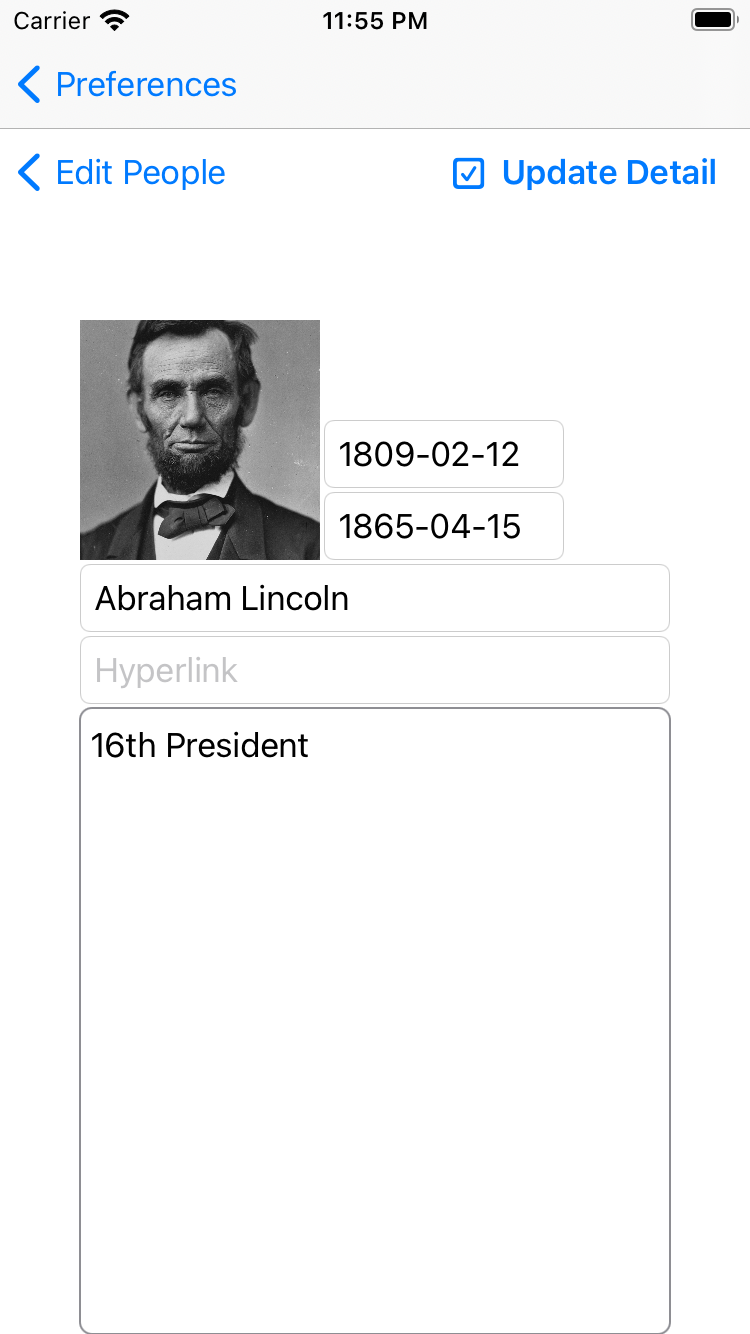Viewport: 750px width, 1334px height.
Task: Return to the Edit People list label
Action: 140,173
